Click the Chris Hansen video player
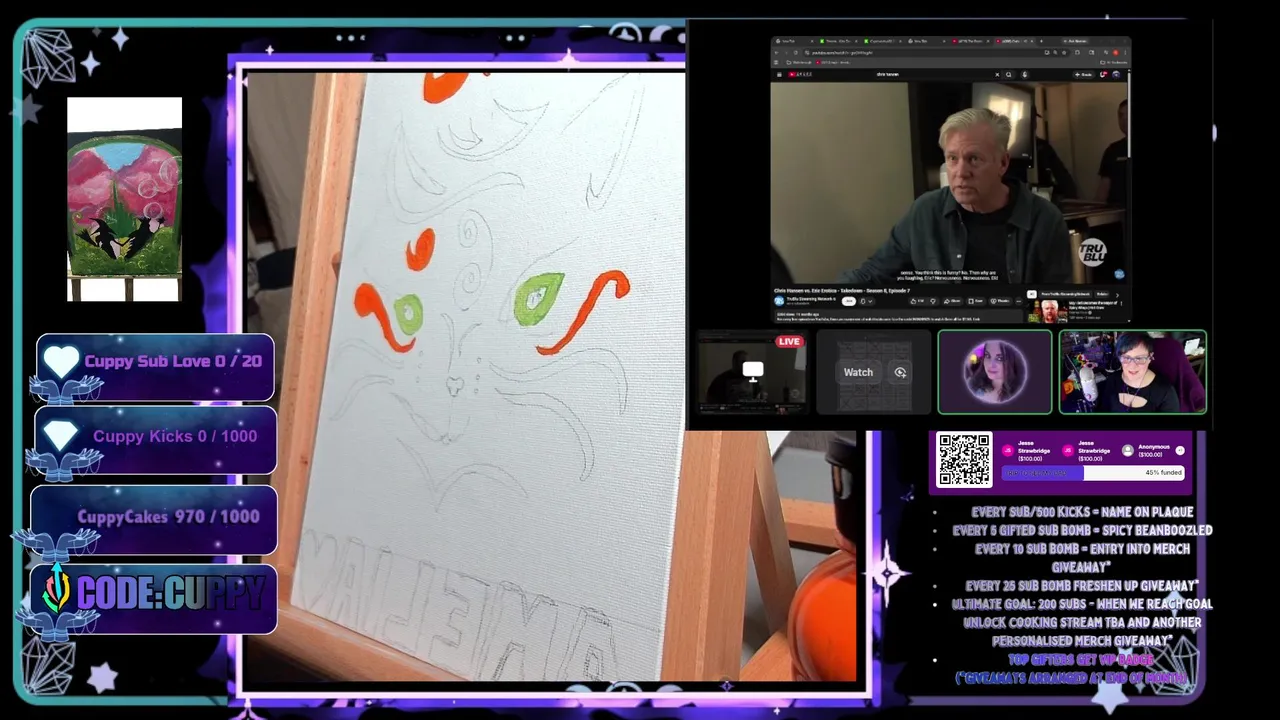Image resolution: width=1280 pixels, height=720 pixels. pos(949,183)
